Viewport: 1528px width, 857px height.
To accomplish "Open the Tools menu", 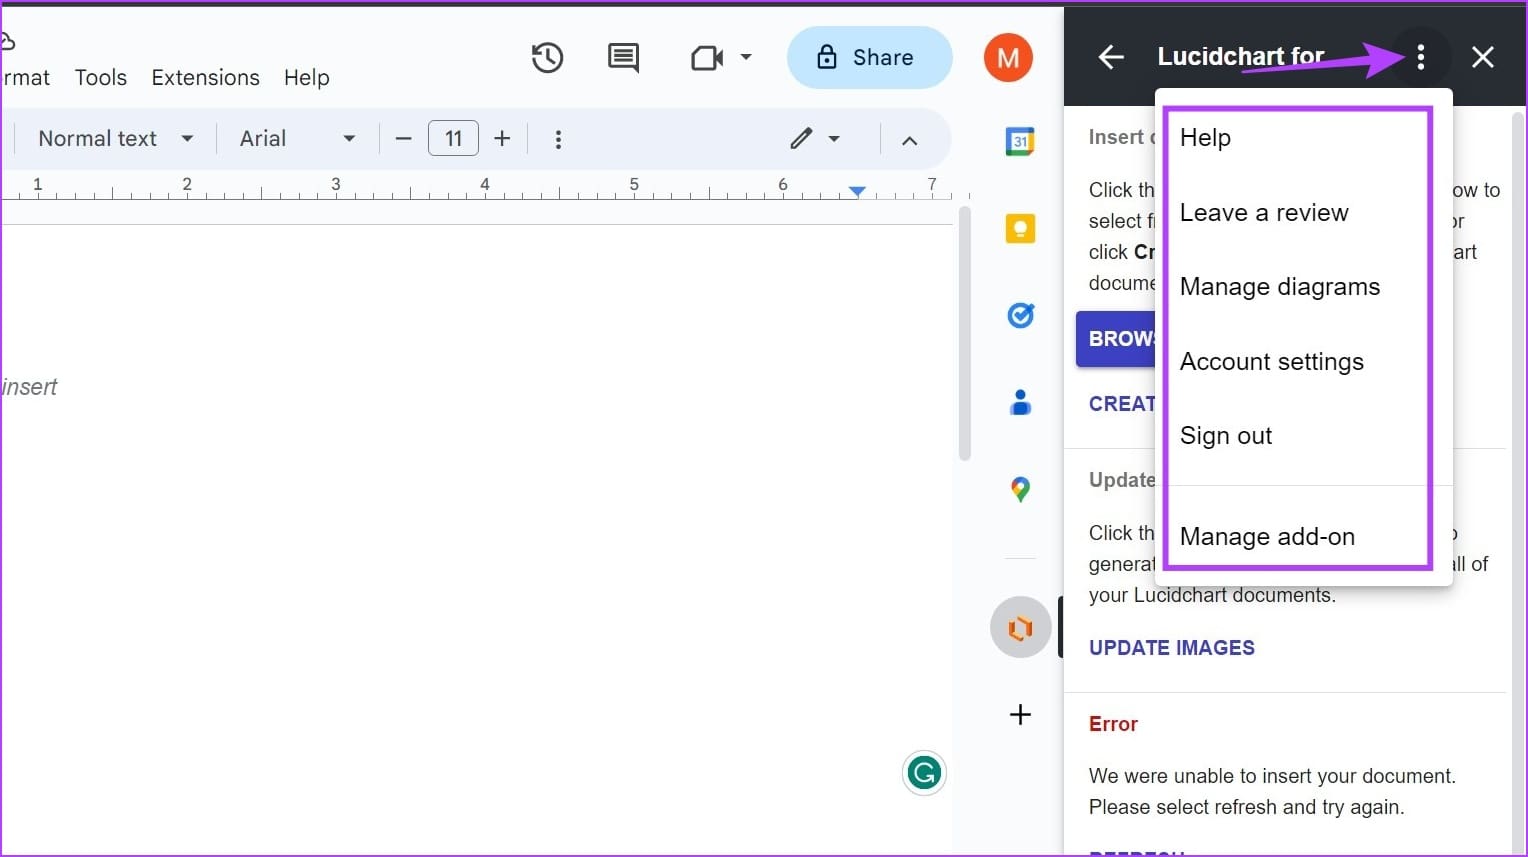I will point(101,78).
